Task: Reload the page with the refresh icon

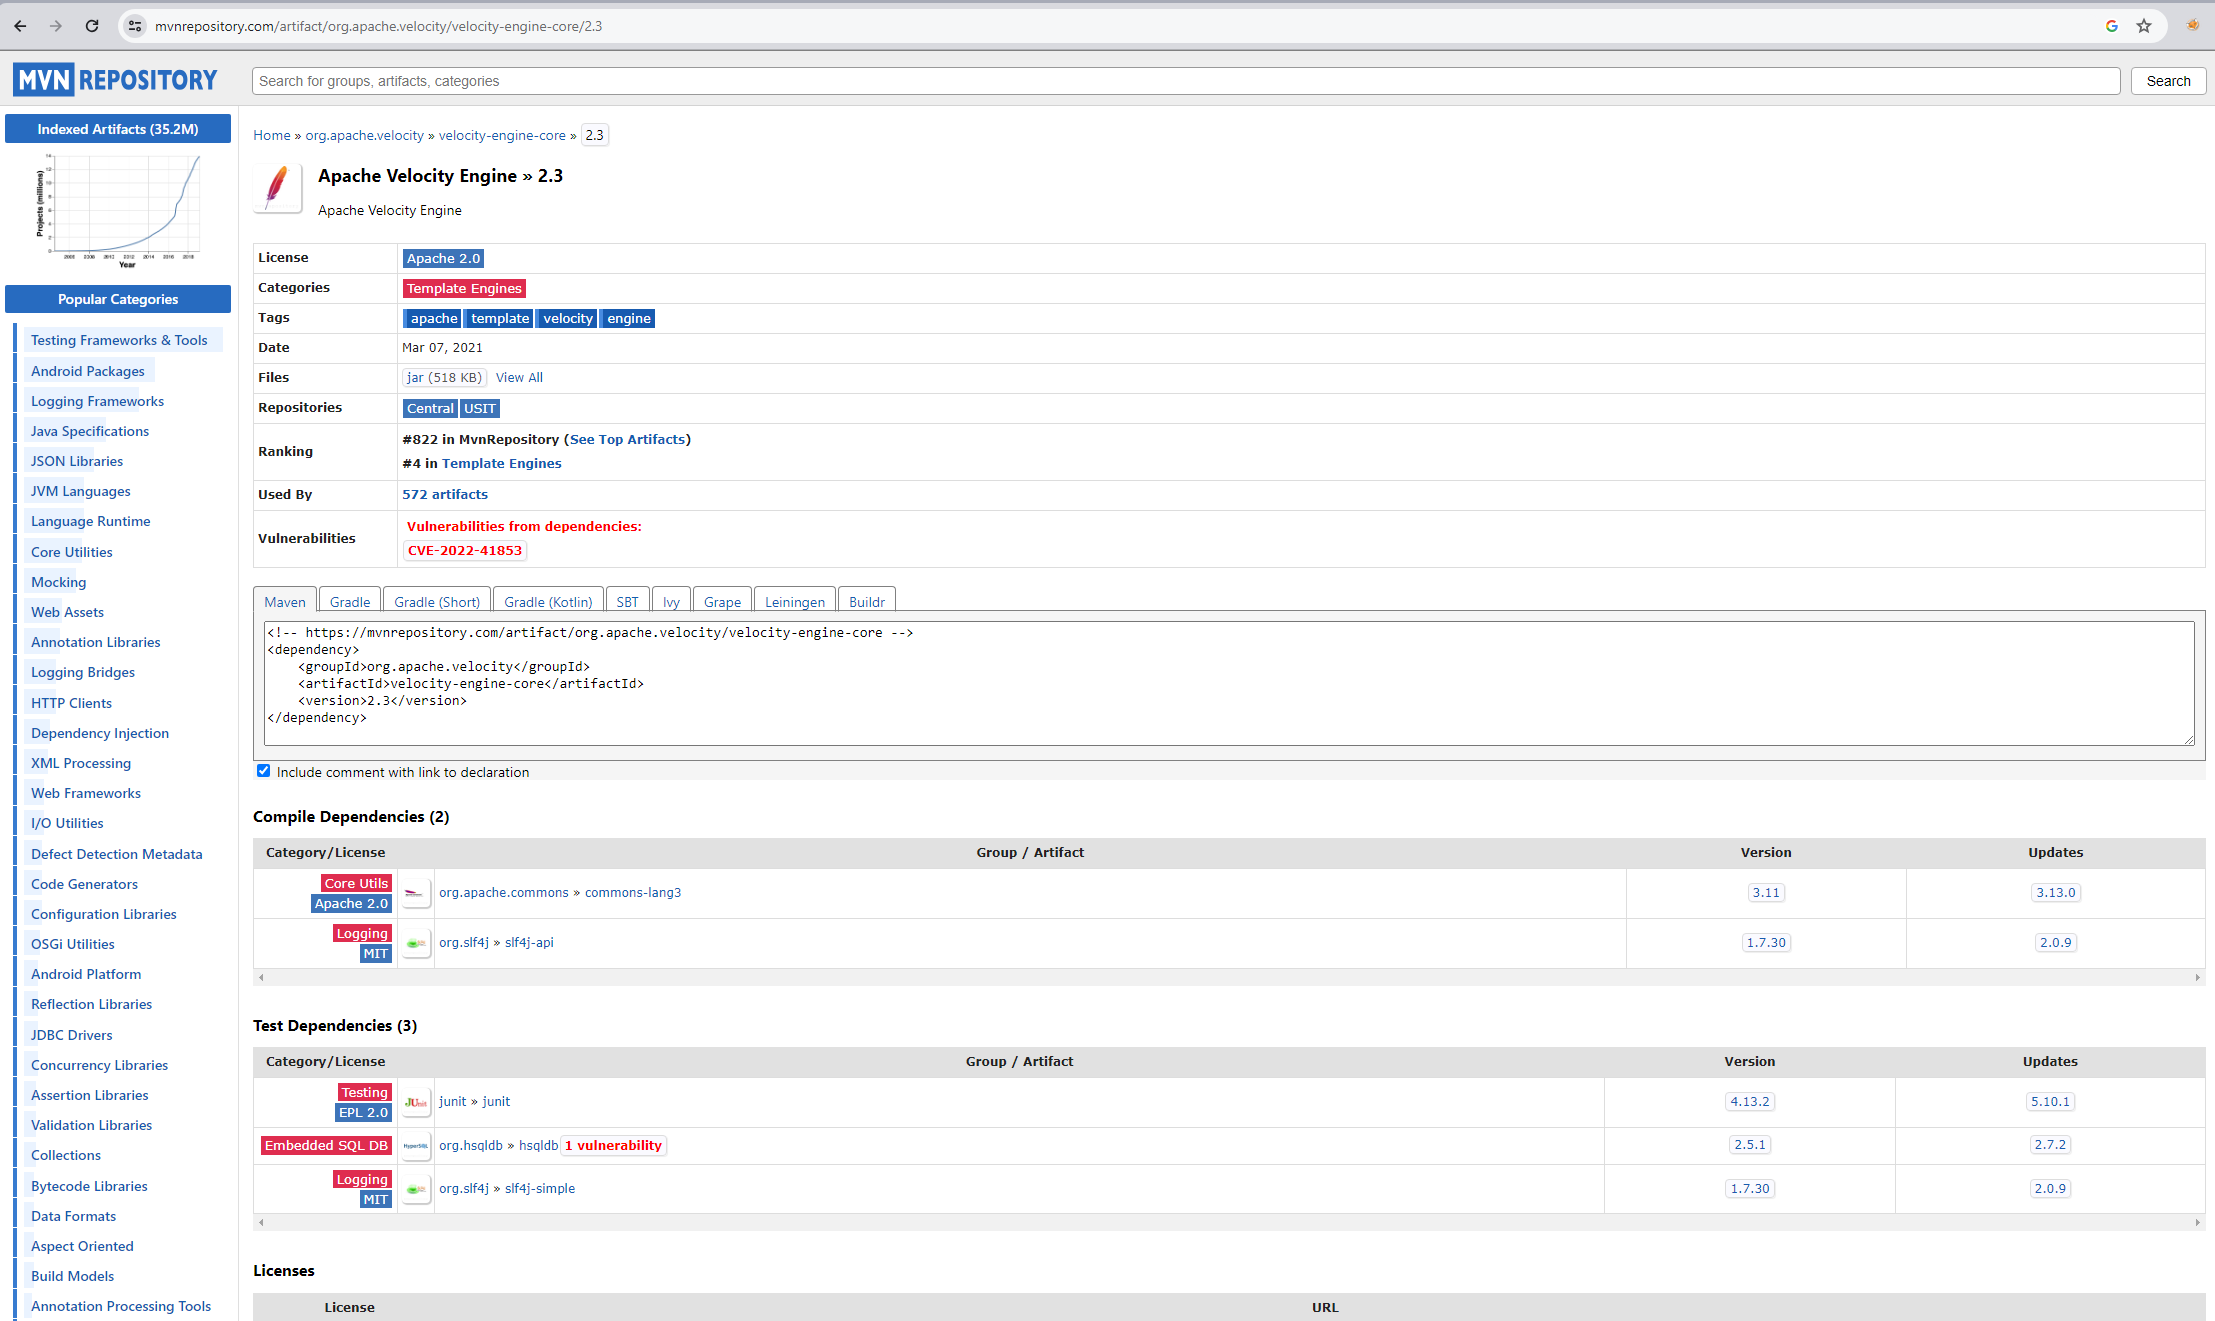Action: 92,26
